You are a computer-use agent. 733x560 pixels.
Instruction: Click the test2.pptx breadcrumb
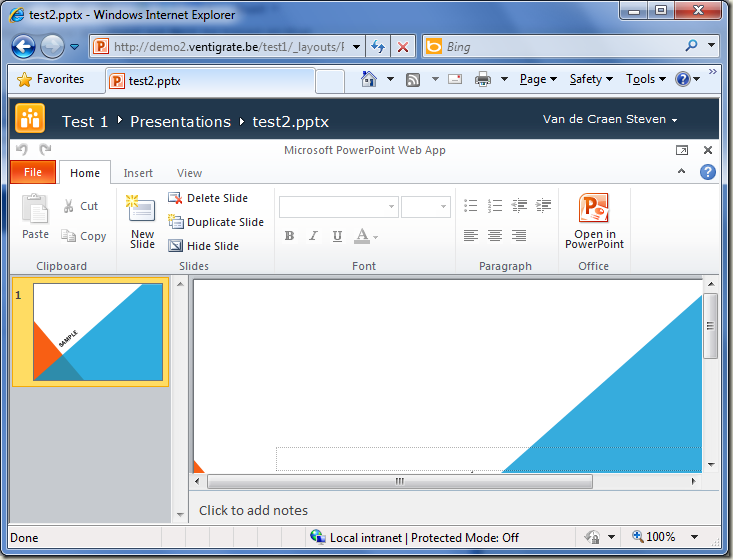[291, 122]
